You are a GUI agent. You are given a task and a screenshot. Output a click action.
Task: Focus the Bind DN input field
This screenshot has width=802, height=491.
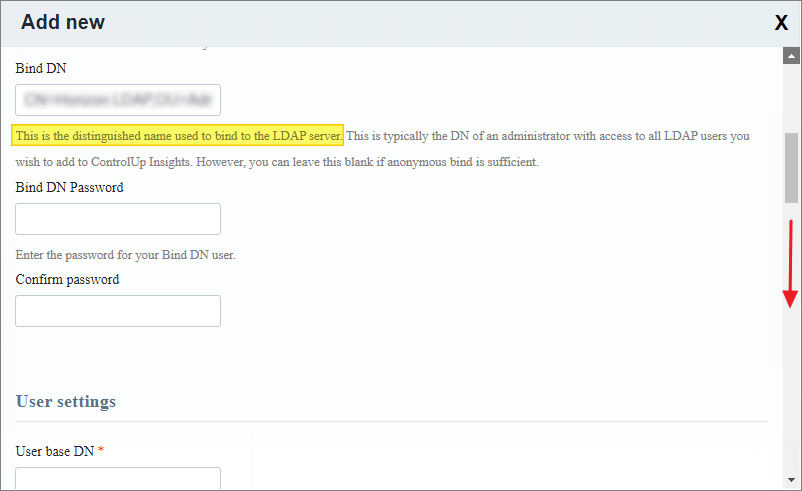coord(118,100)
